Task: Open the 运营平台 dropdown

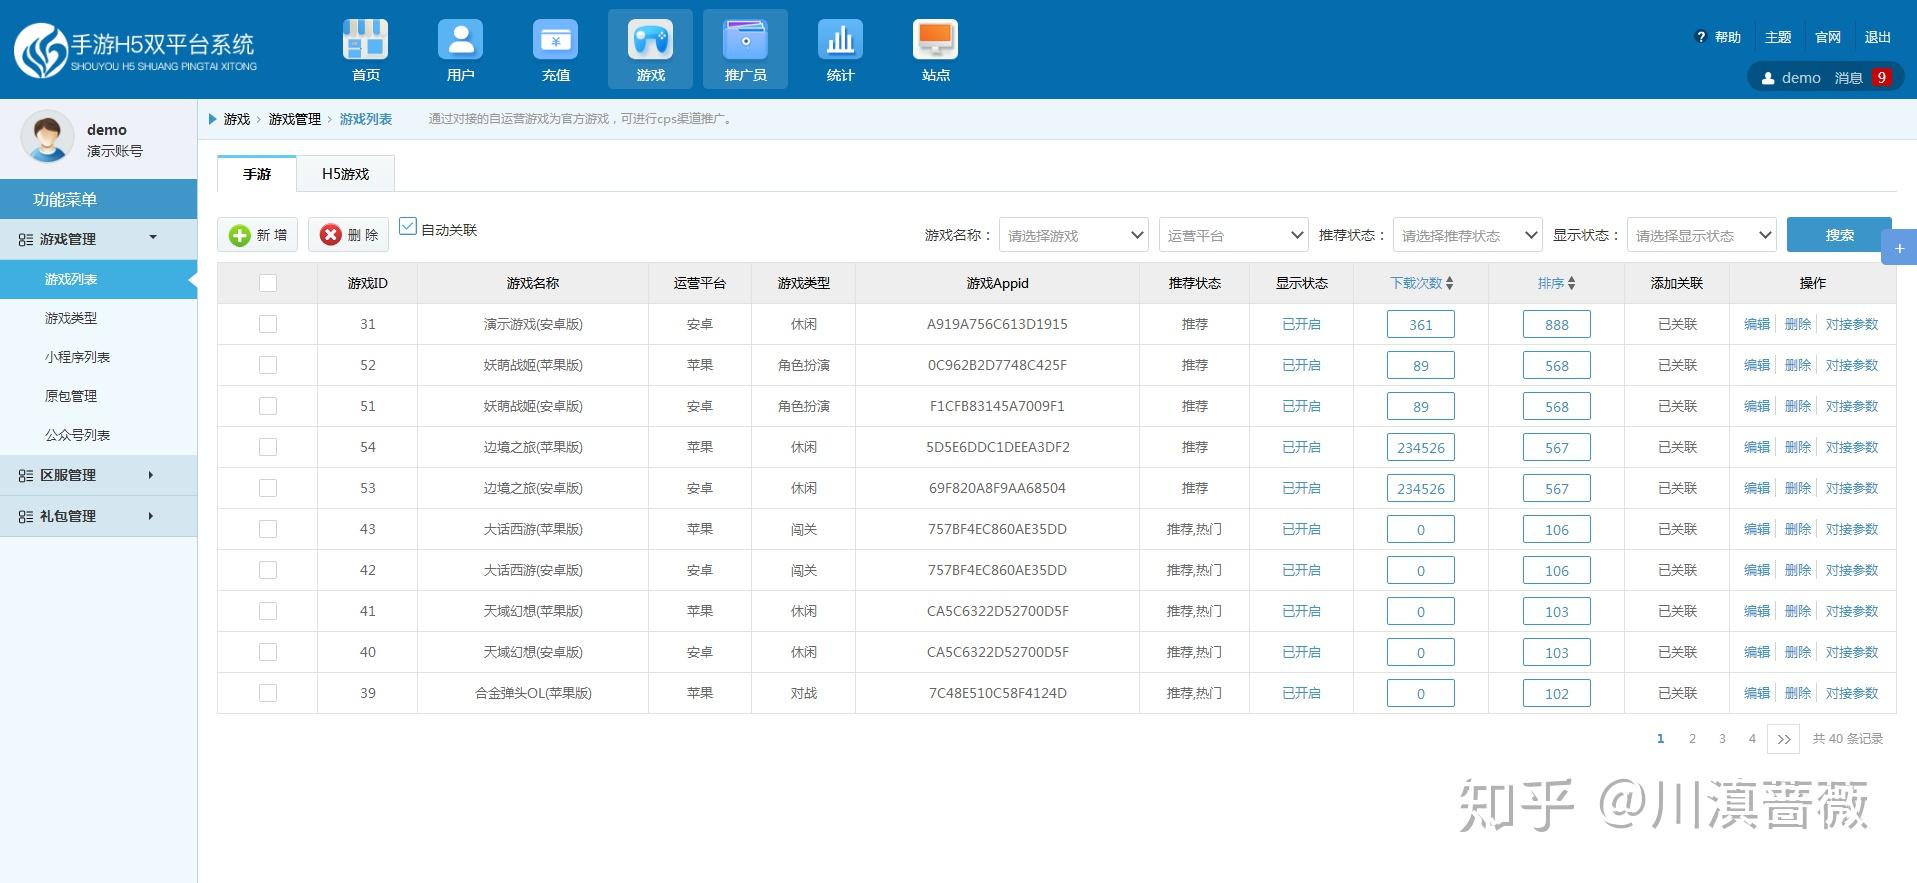Action: pyautogui.click(x=1234, y=235)
